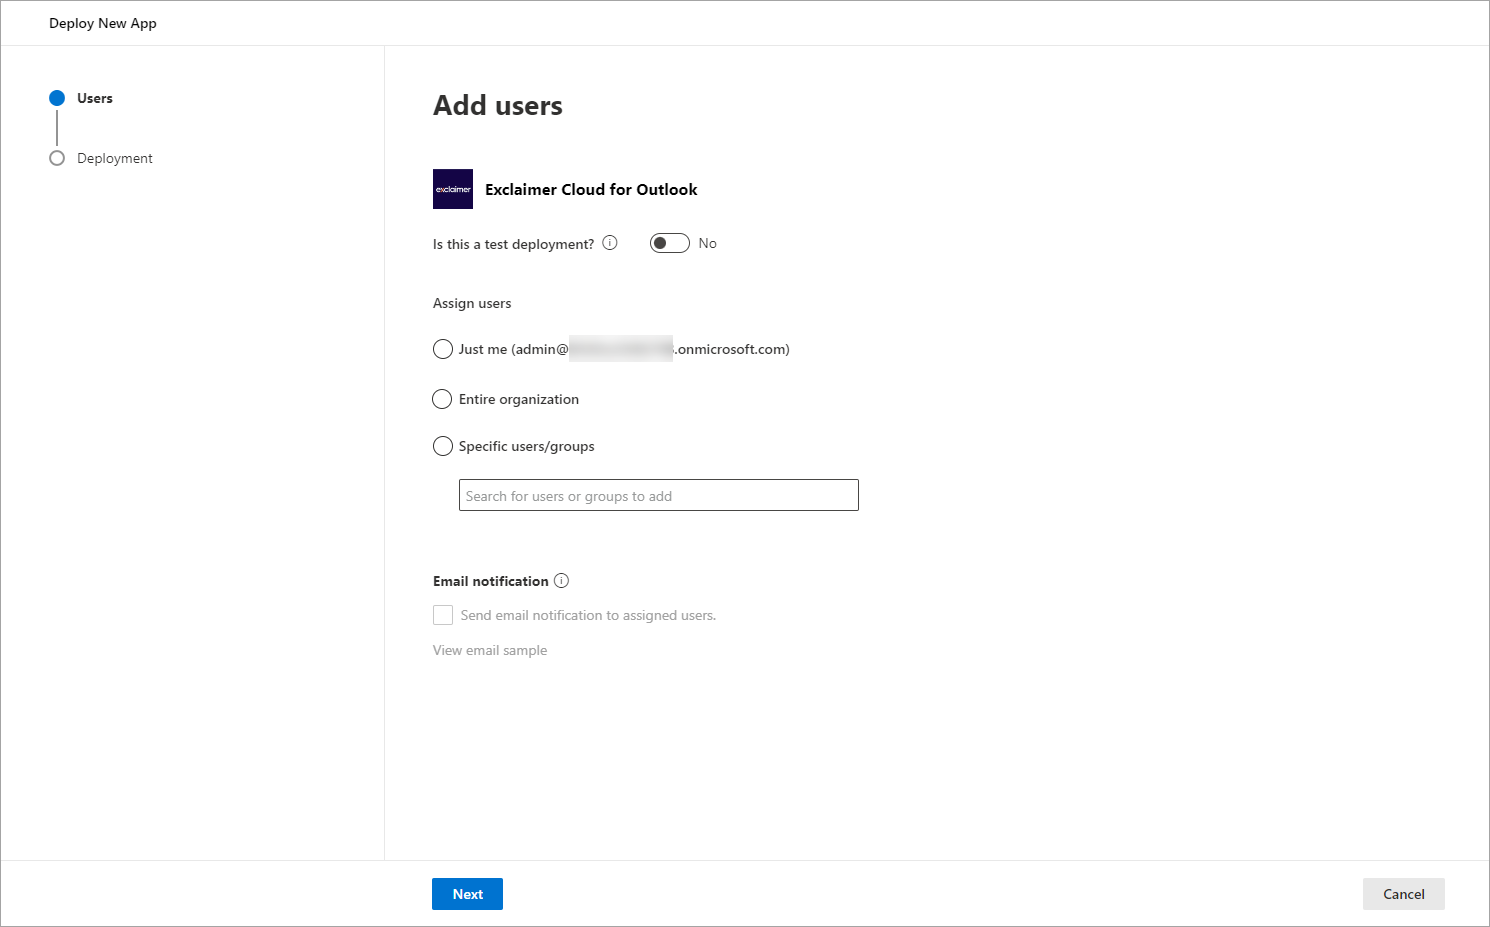Click the Exclaimer app logo icon
Image resolution: width=1490 pixels, height=927 pixels.
pos(453,189)
